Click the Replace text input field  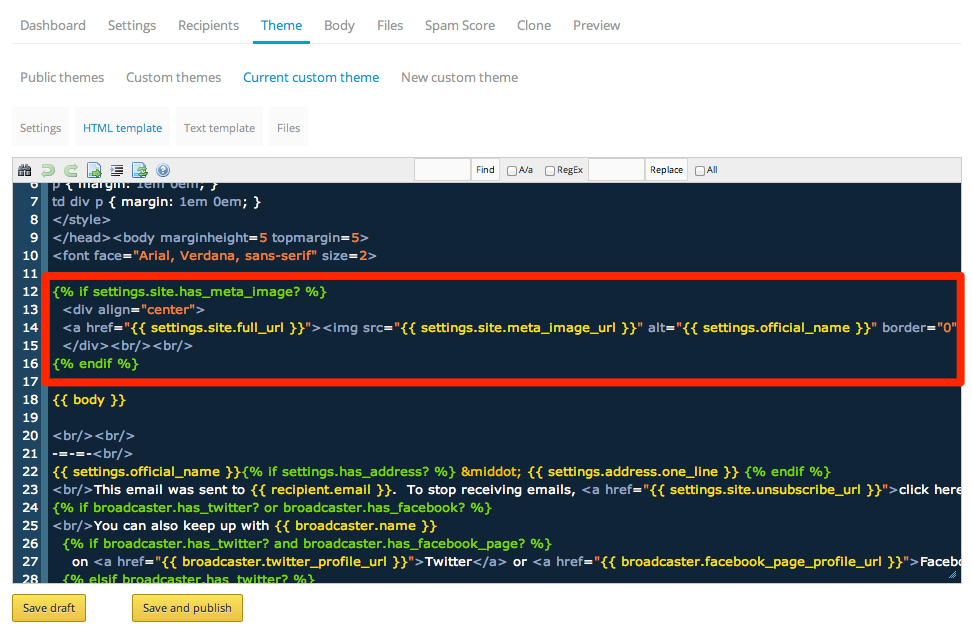[616, 170]
